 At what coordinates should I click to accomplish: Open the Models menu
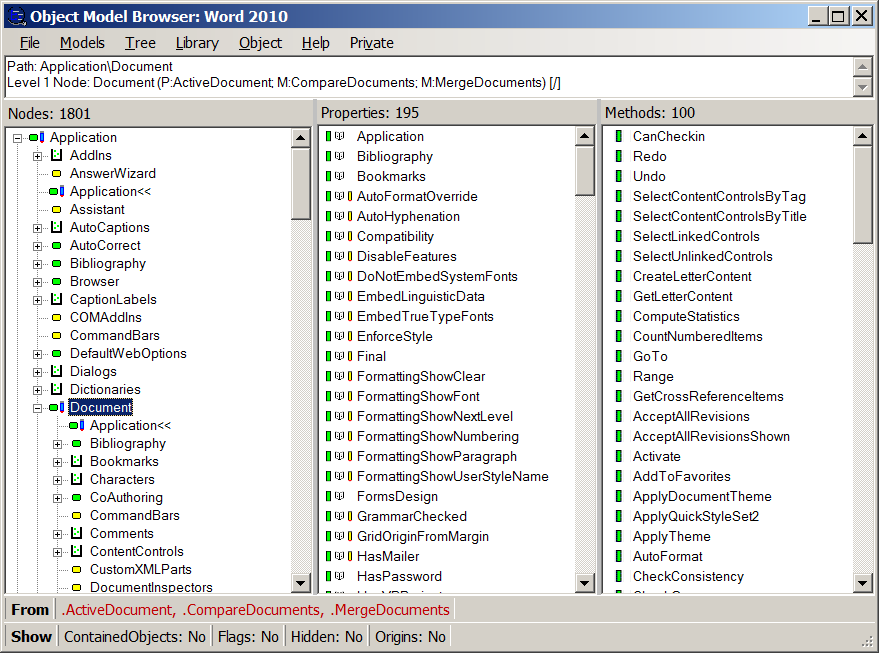click(x=82, y=43)
